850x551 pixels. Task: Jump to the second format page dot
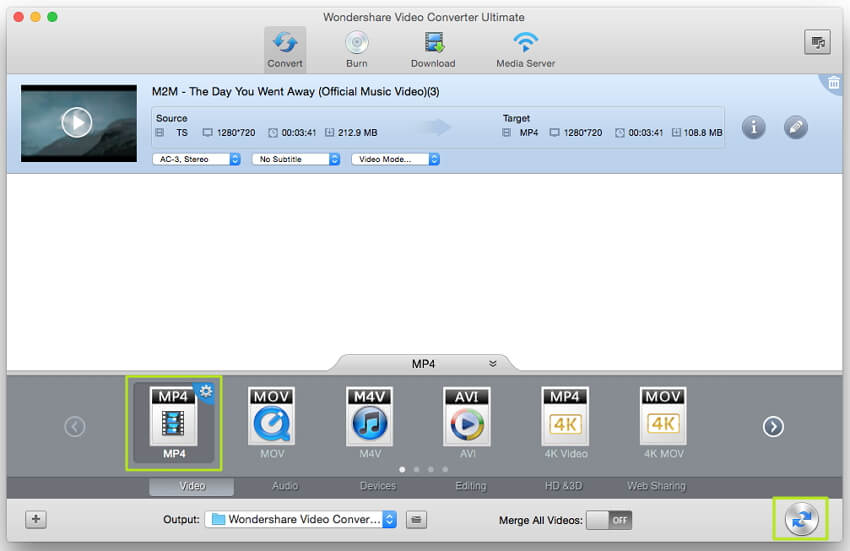(416, 469)
